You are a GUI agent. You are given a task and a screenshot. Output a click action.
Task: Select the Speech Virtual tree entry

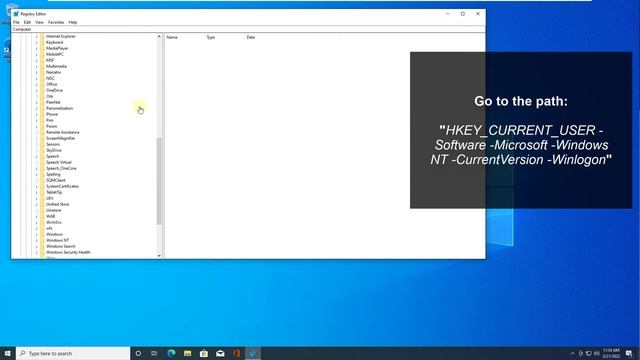coord(59,162)
